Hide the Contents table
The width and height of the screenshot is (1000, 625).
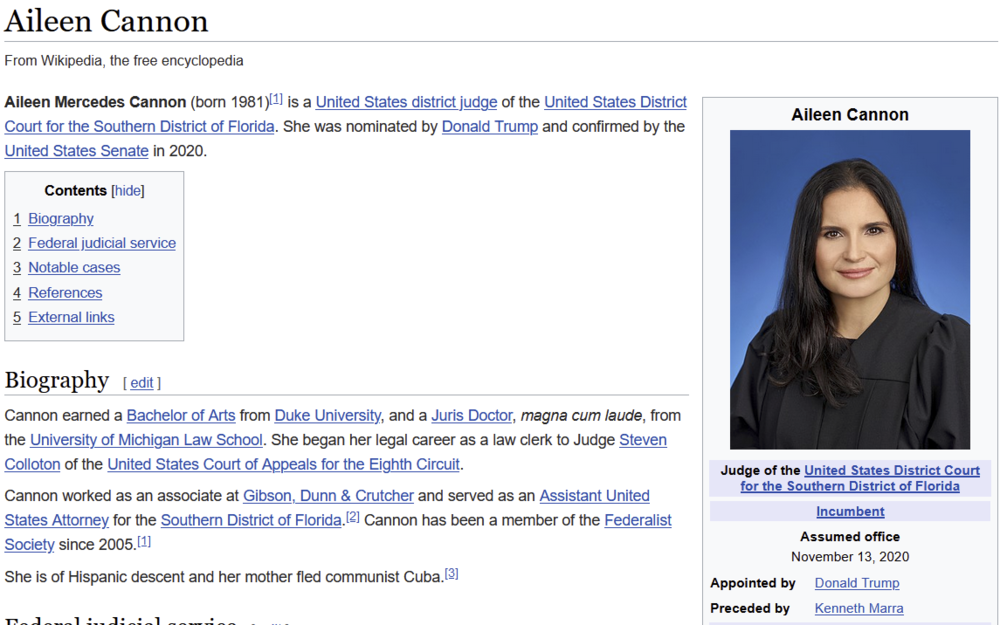pyautogui.click(x=127, y=191)
